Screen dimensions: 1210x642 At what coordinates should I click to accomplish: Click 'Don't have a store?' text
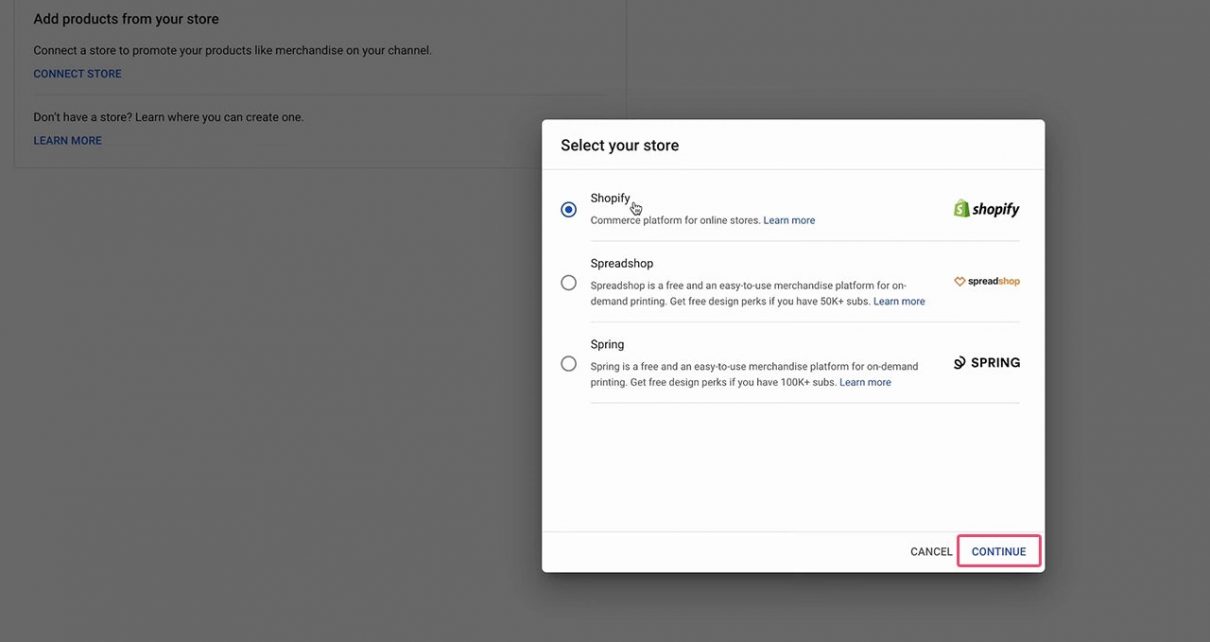pyautogui.click(x=82, y=117)
